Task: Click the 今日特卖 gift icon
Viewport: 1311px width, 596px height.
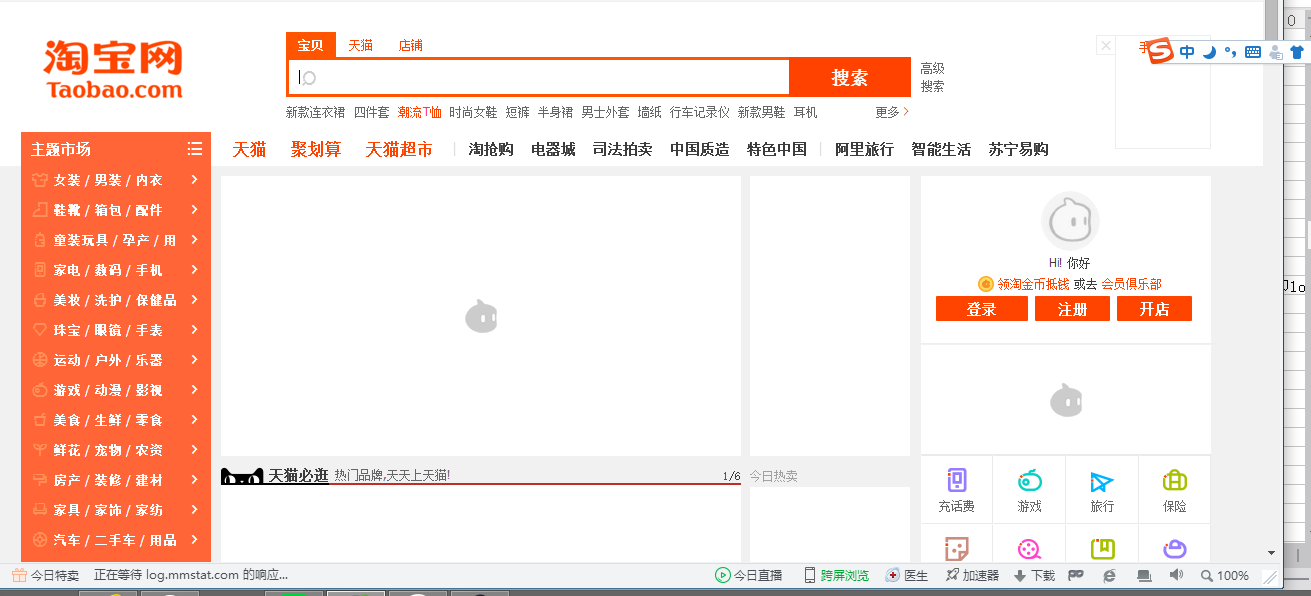Action: (x=19, y=575)
